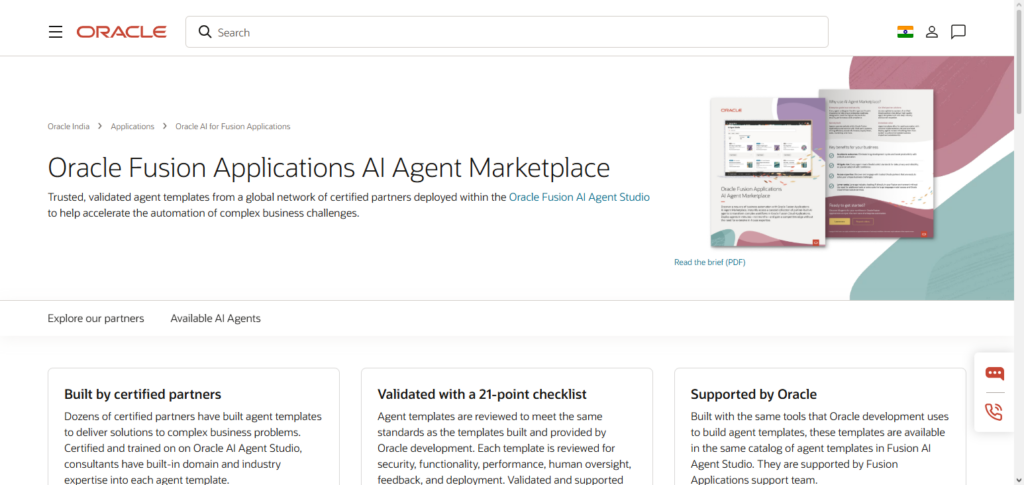Open the user account icon
Screen dimensions: 1024x485
tap(932, 32)
